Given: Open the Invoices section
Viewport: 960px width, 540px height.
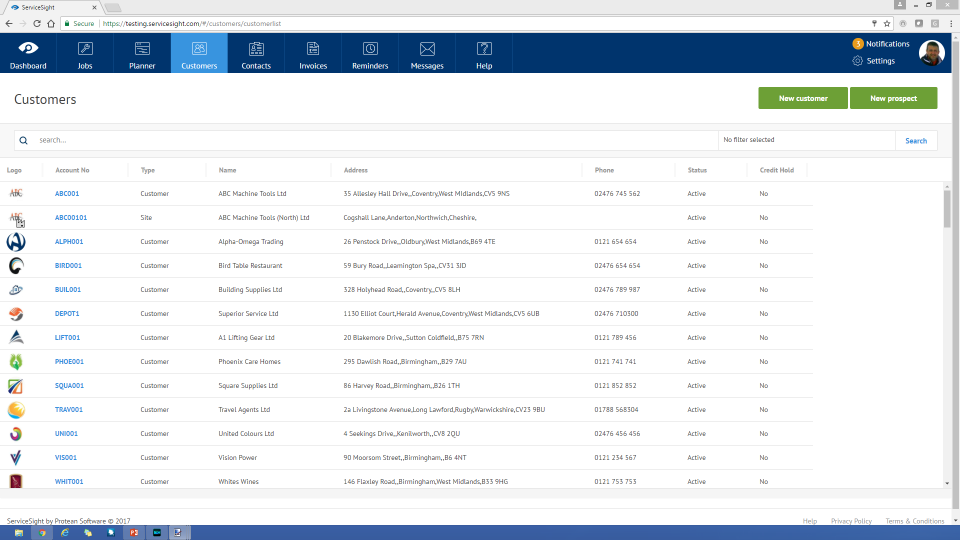Looking at the screenshot, I should [313, 53].
